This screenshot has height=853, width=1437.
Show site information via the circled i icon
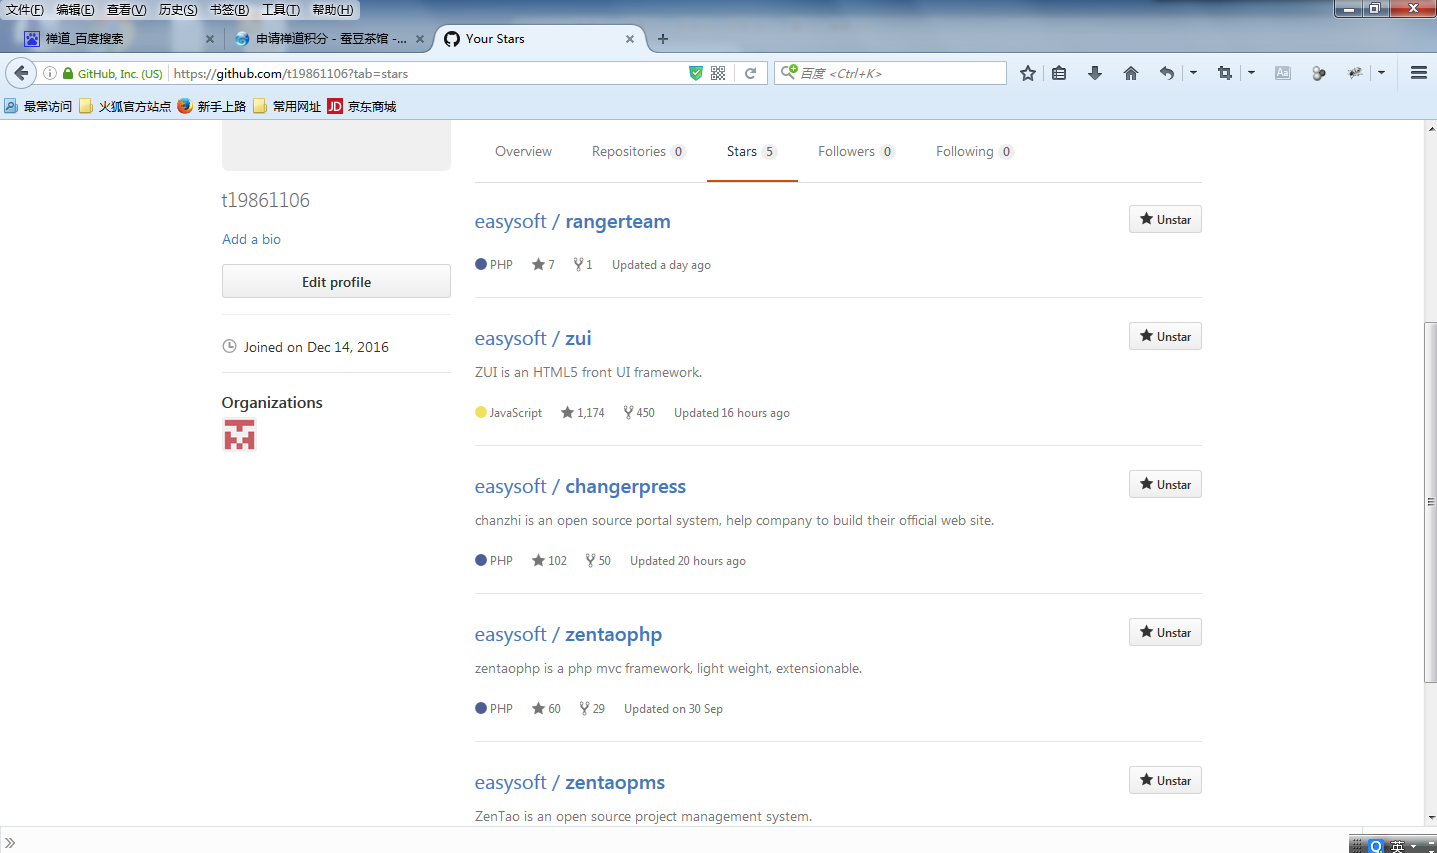point(49,73)
